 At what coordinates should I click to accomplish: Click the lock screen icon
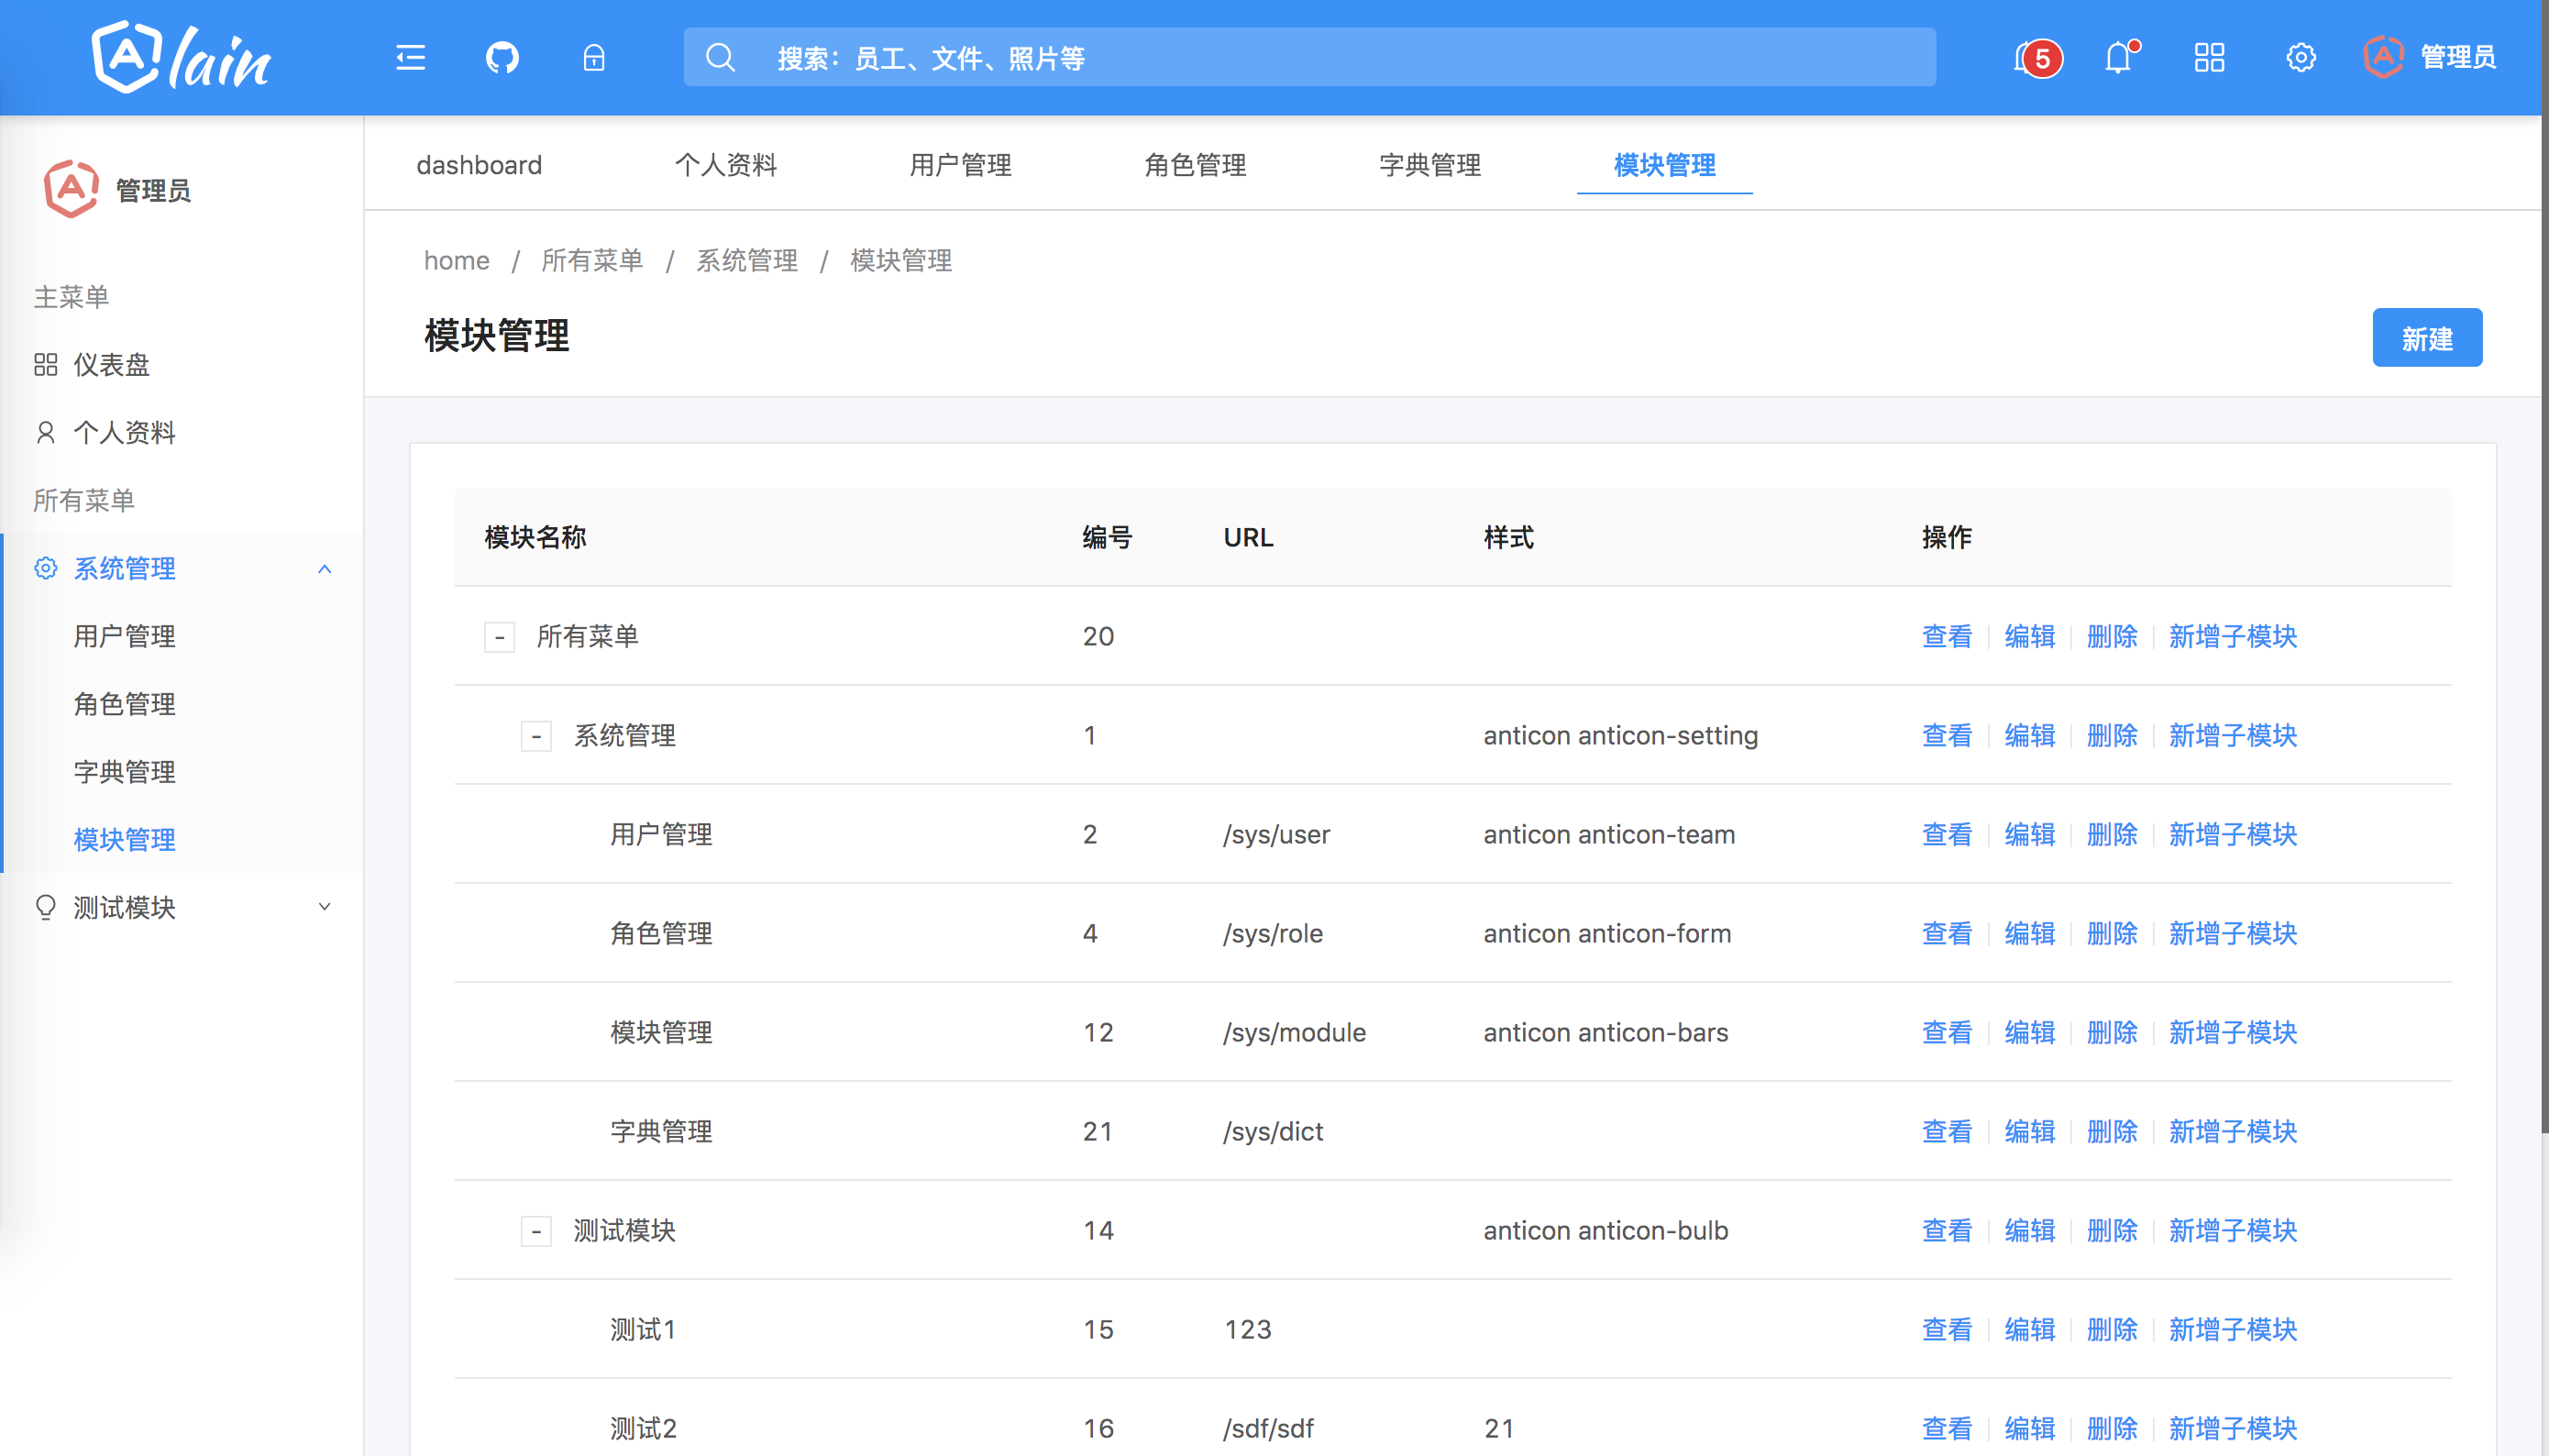(x=593, y=58)
